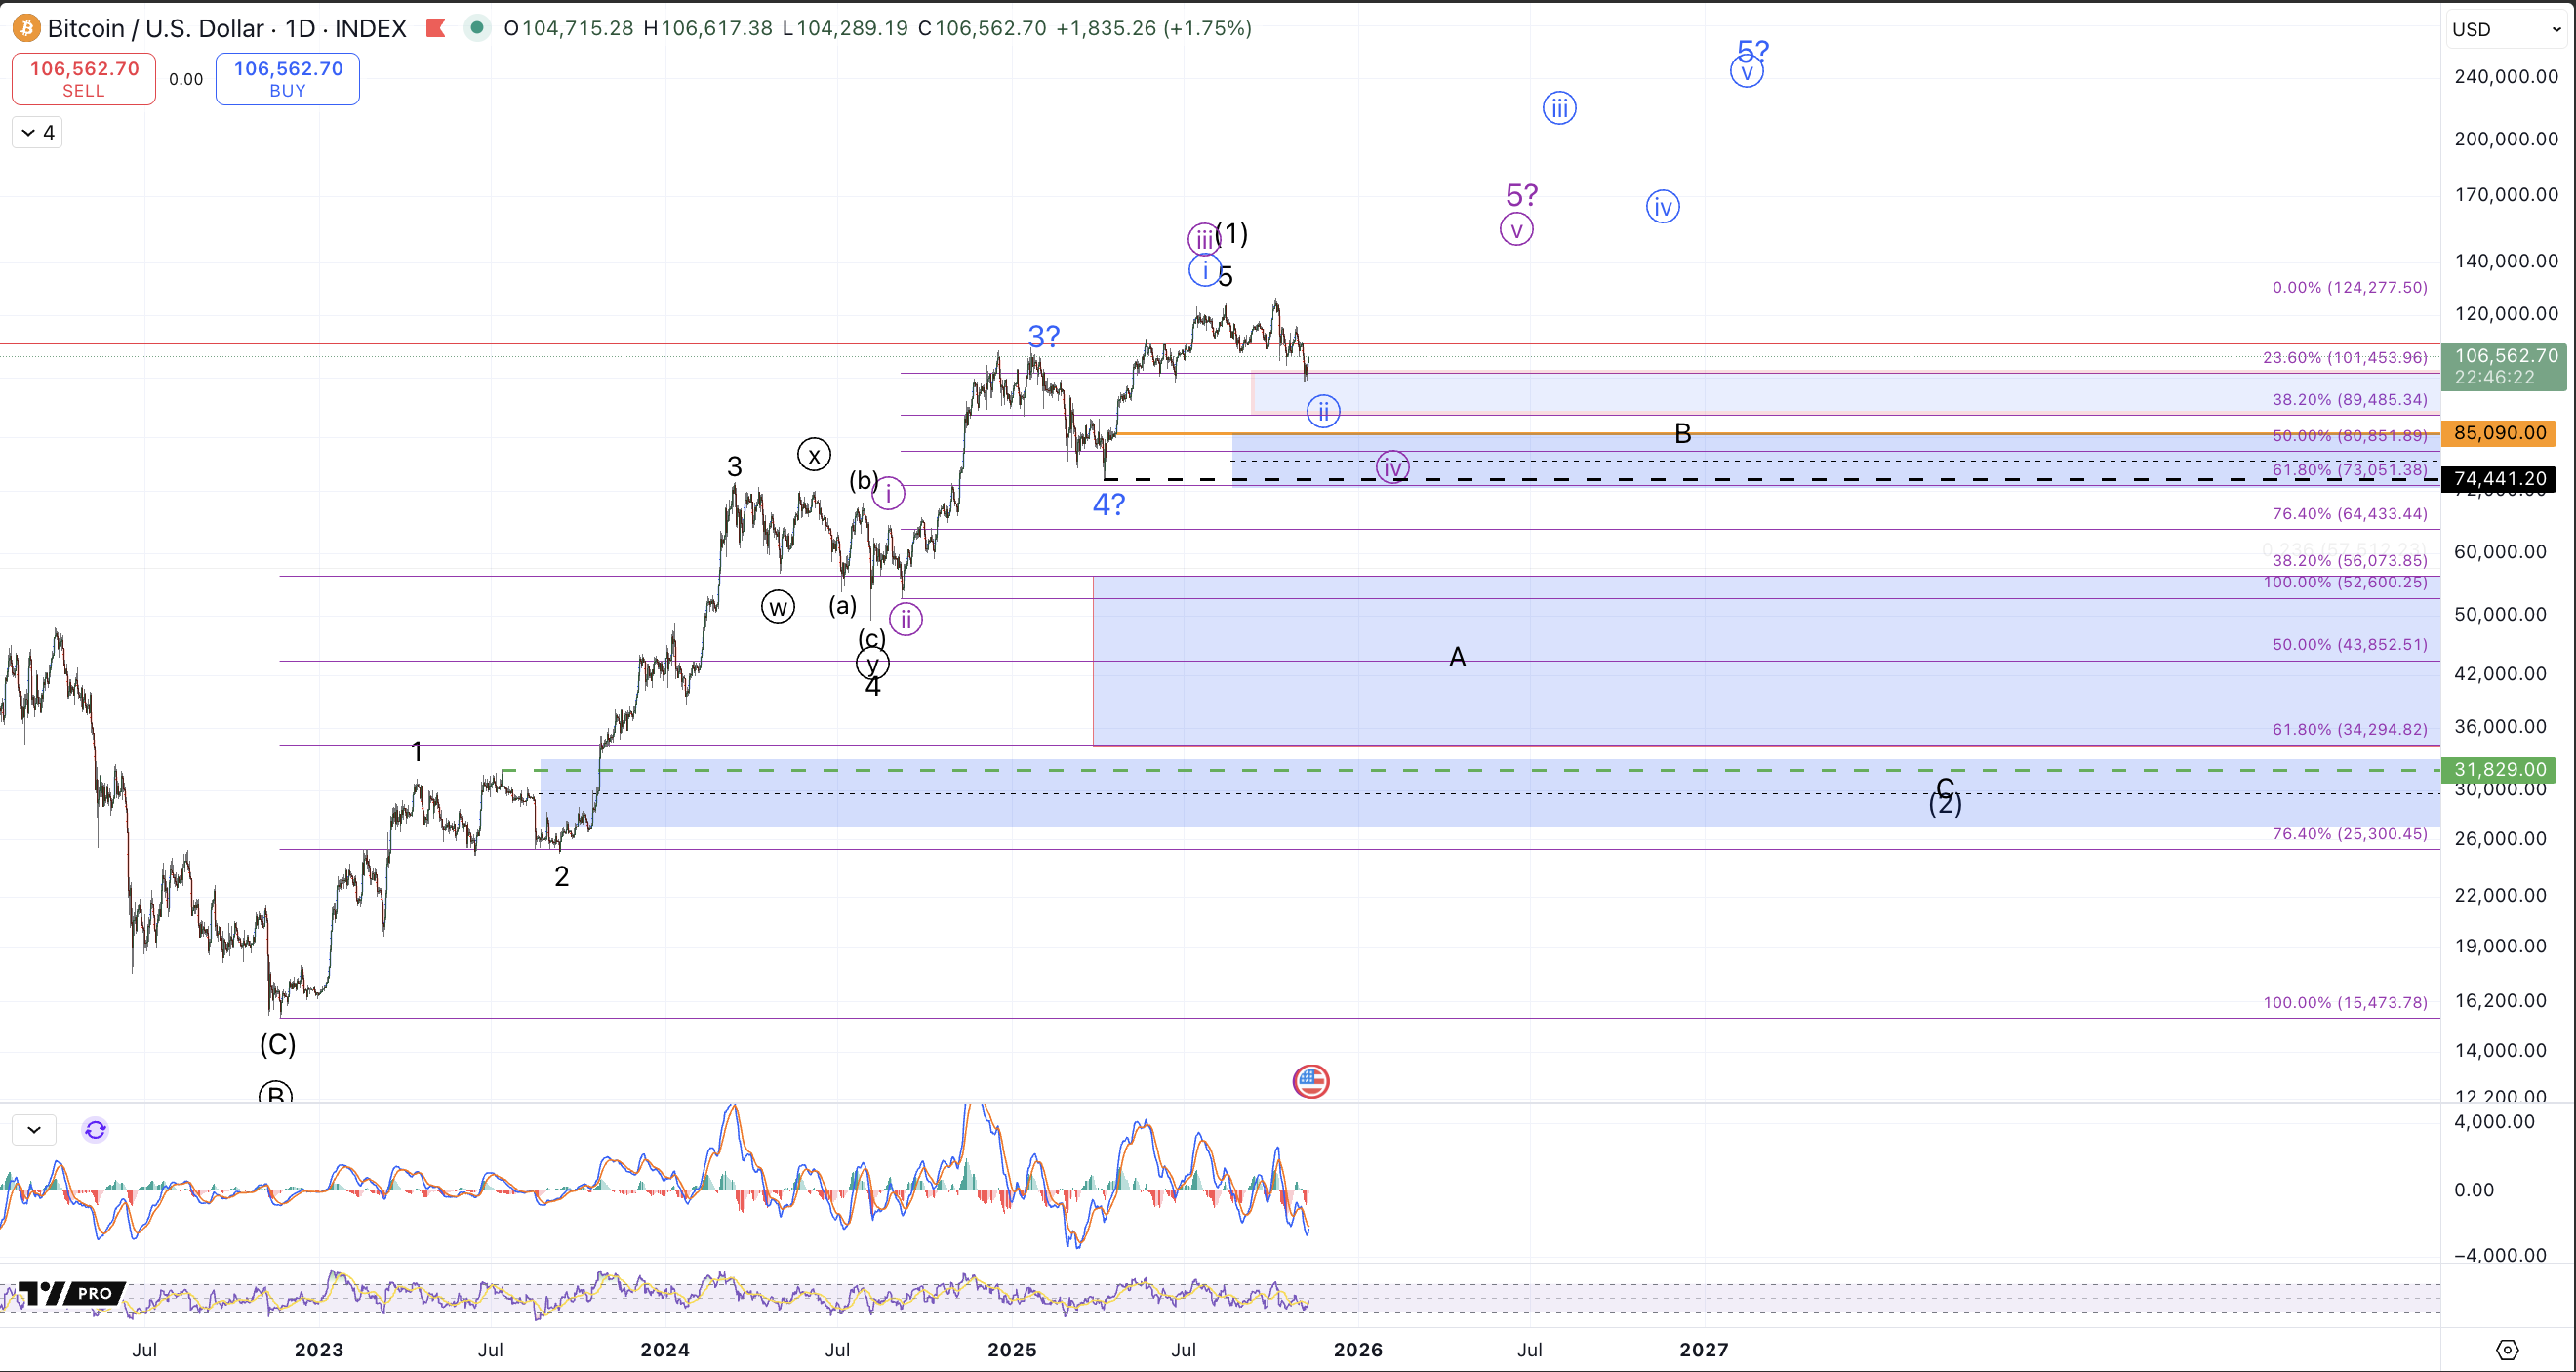The width and height of the screenshot is (2576, 1372).
Task: Collapse the indicator pane legend chevron
Action: 34,1130
